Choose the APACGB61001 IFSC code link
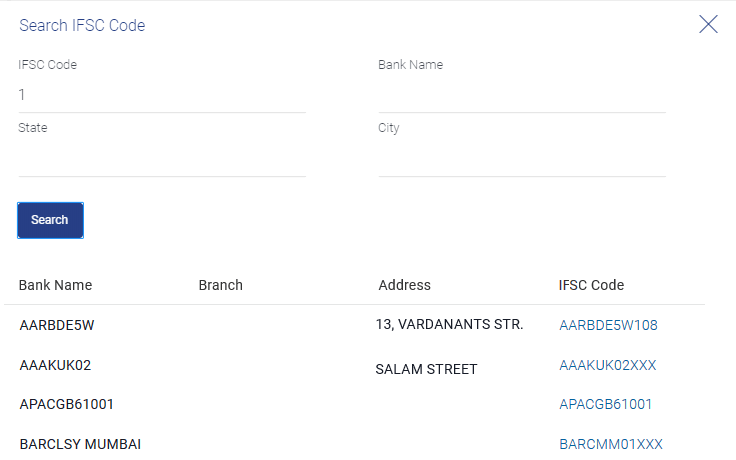This screenshot has height=460, width=736. 605,404
